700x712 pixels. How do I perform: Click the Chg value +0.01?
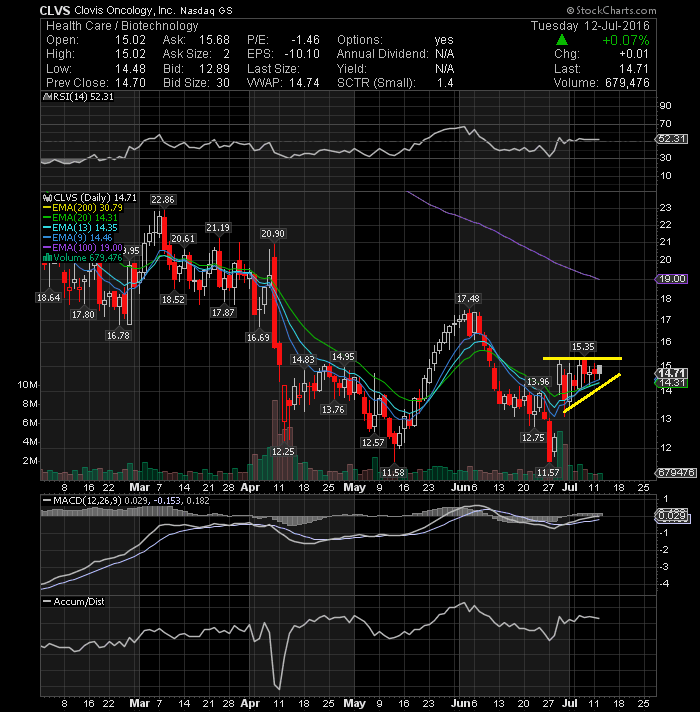[634, 54]
